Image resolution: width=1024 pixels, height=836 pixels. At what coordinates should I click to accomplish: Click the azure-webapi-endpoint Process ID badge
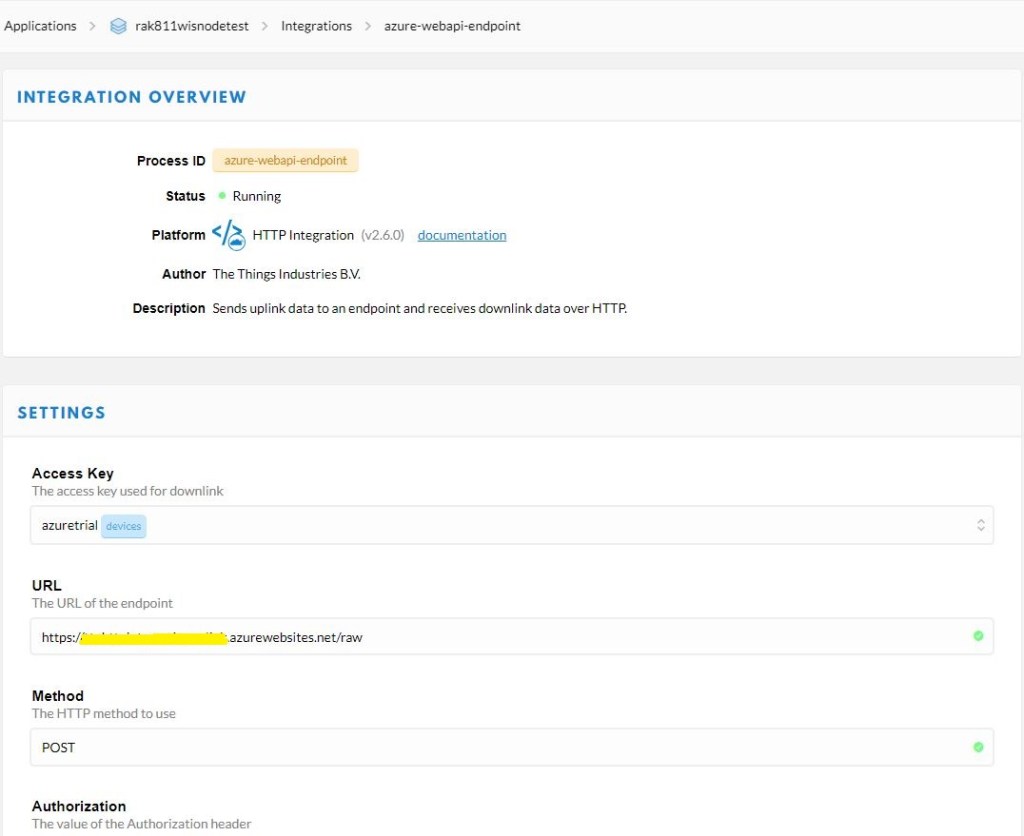[x=285, y=160]
